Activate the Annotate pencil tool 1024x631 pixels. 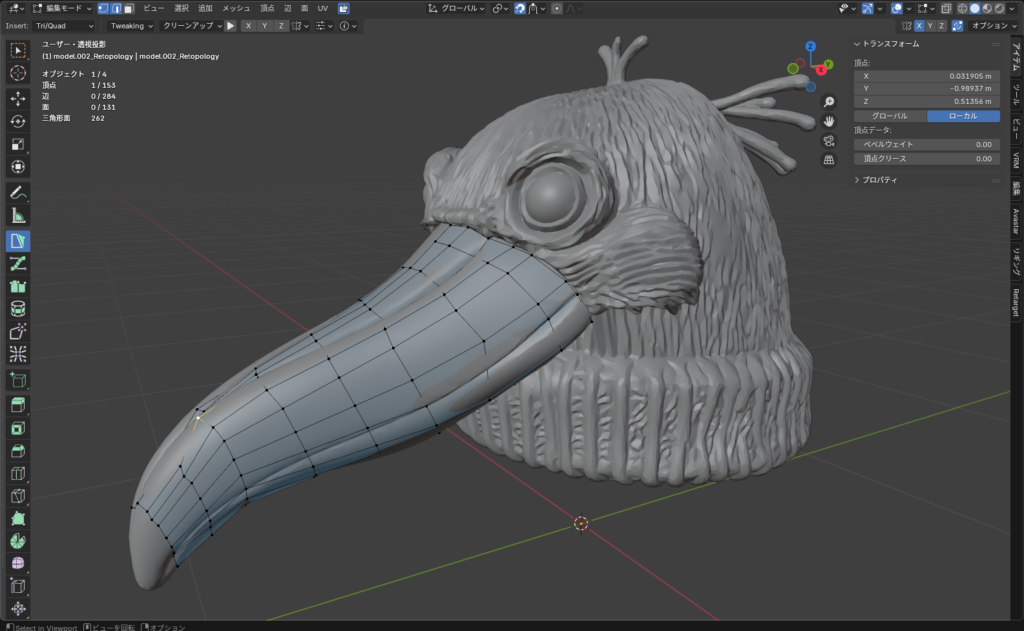[18, 191]
